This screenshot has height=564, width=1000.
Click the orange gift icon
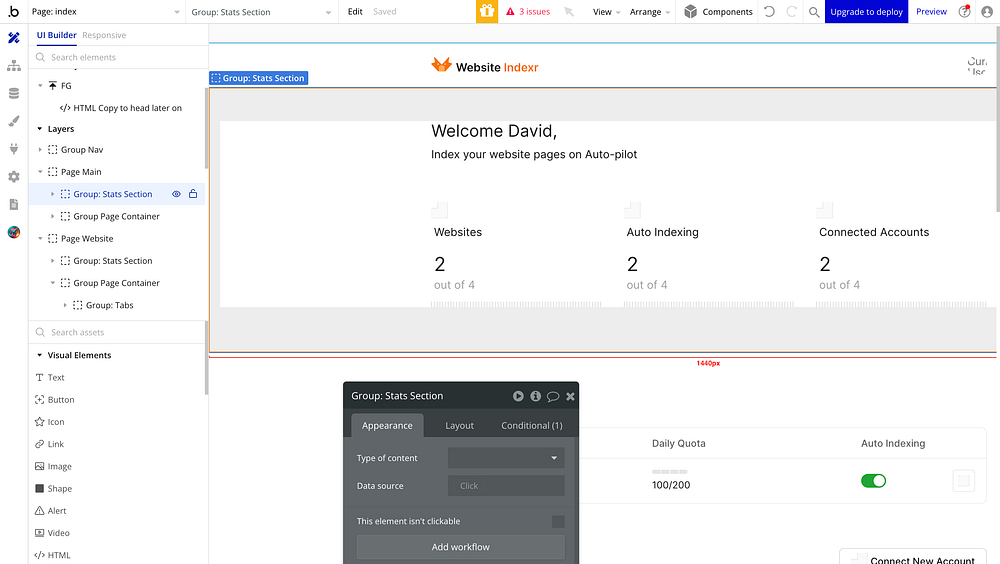pyautogui.click(x=487, y=11)
